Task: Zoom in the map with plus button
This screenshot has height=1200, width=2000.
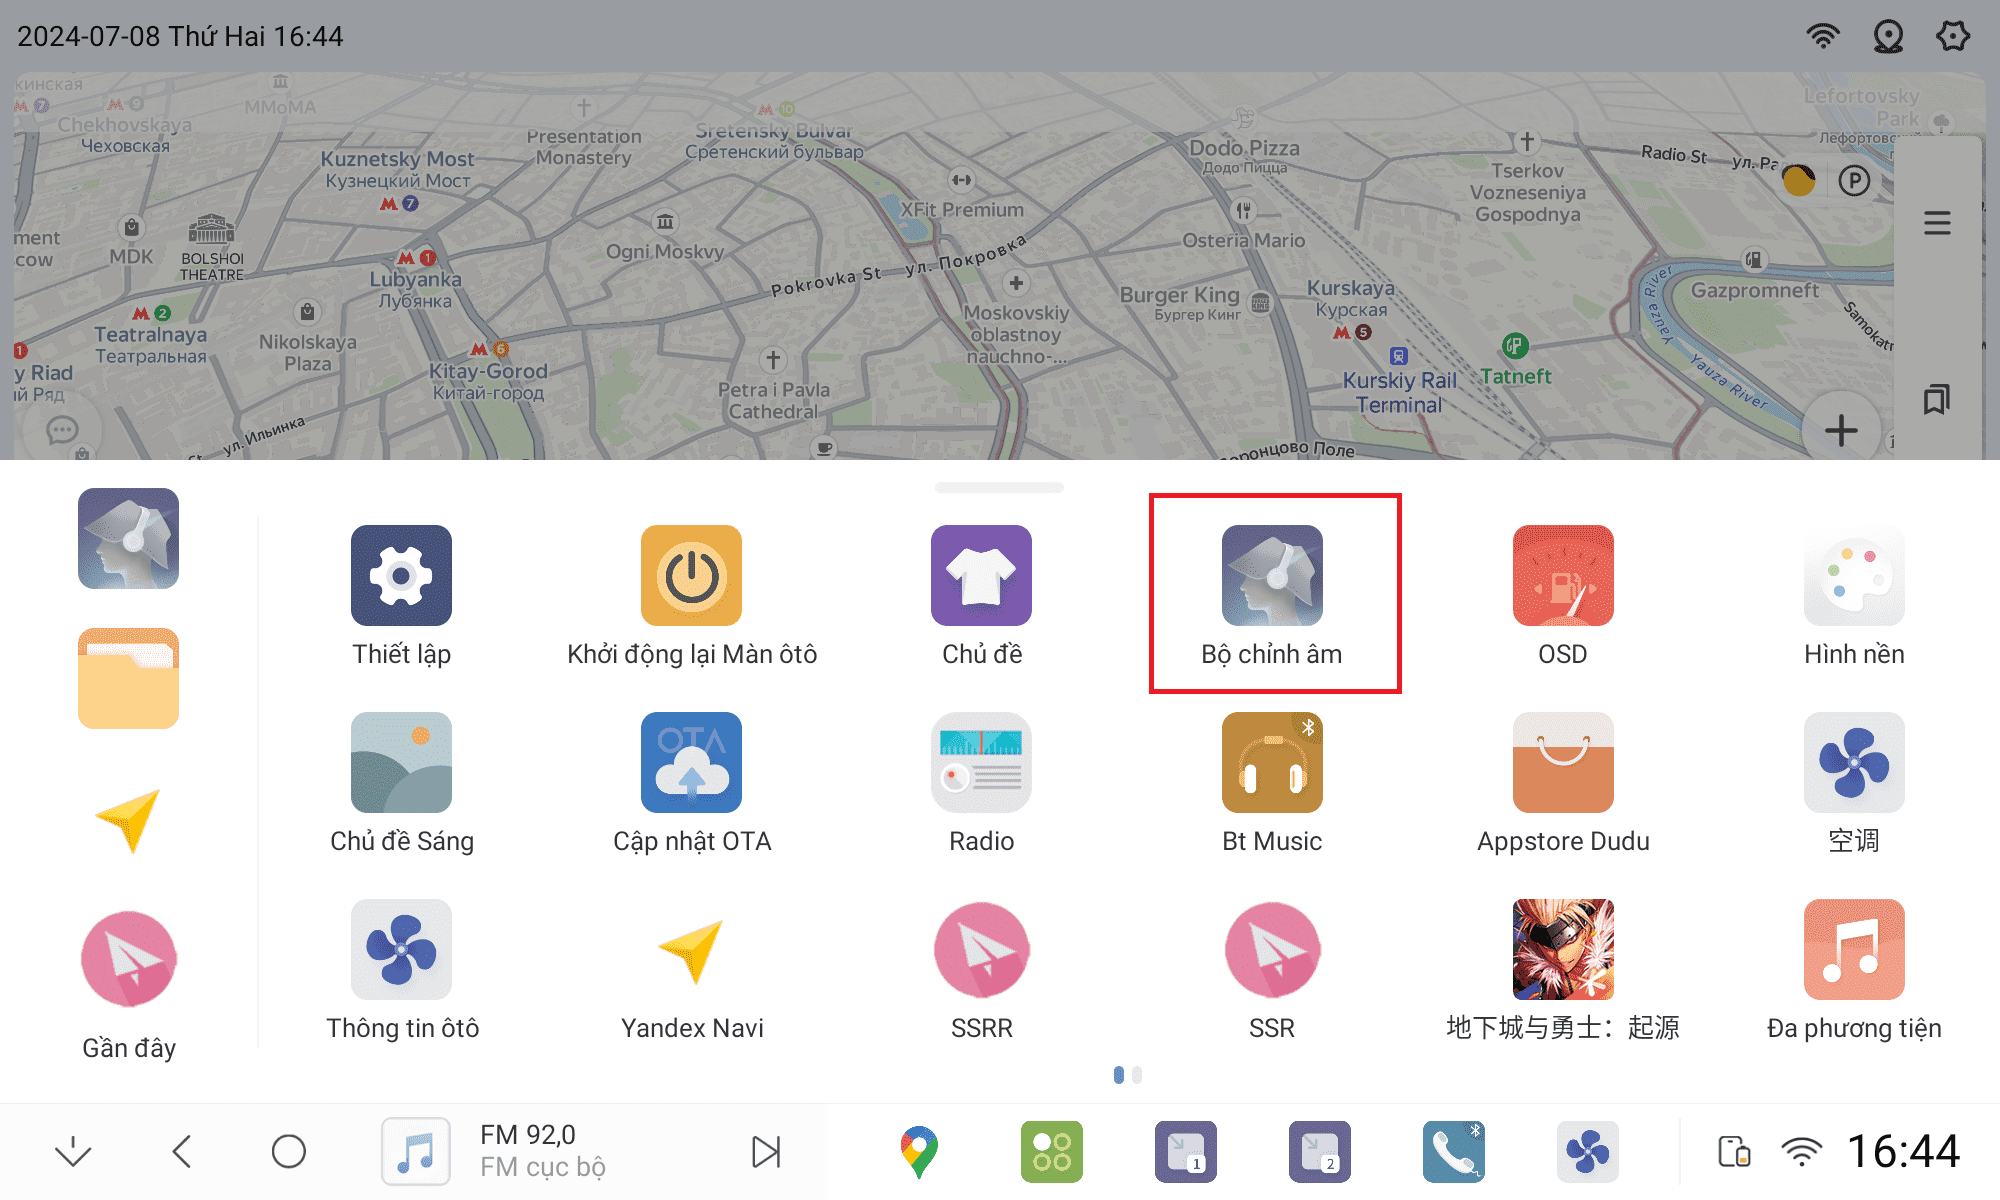Action: [1840, 431]
